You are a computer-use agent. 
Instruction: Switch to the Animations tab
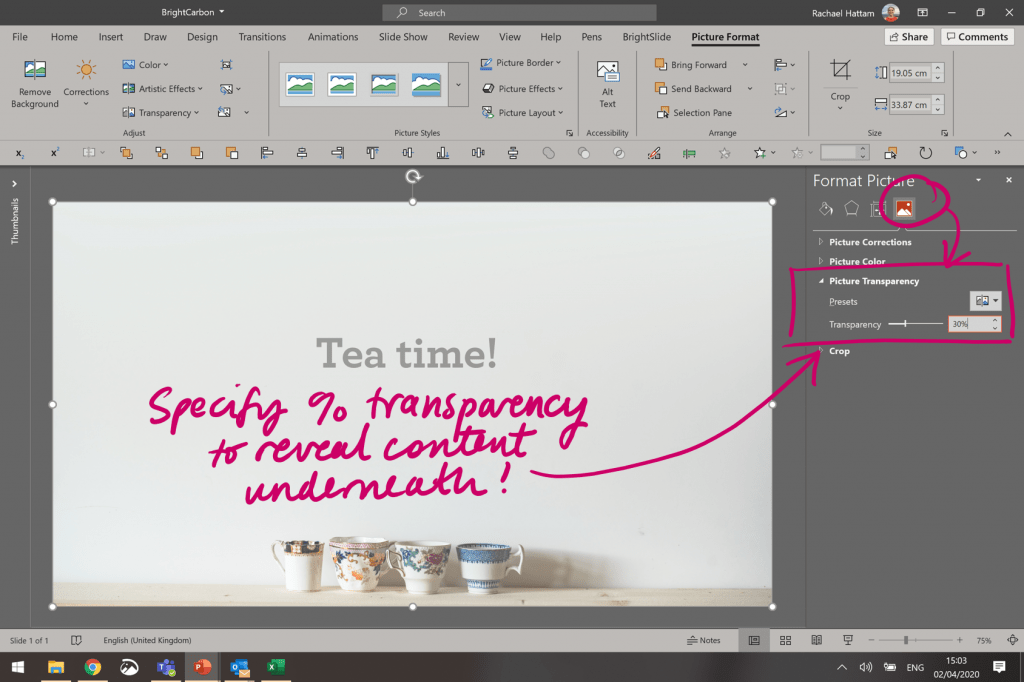pos(332,36)
